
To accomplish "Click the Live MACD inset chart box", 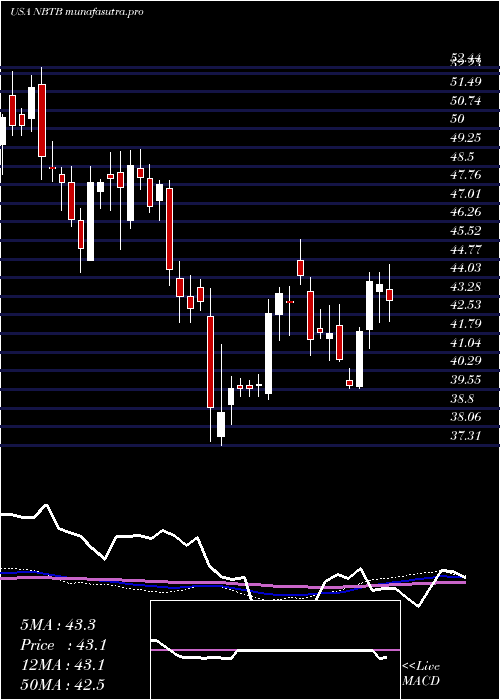I will click(275, 650).
